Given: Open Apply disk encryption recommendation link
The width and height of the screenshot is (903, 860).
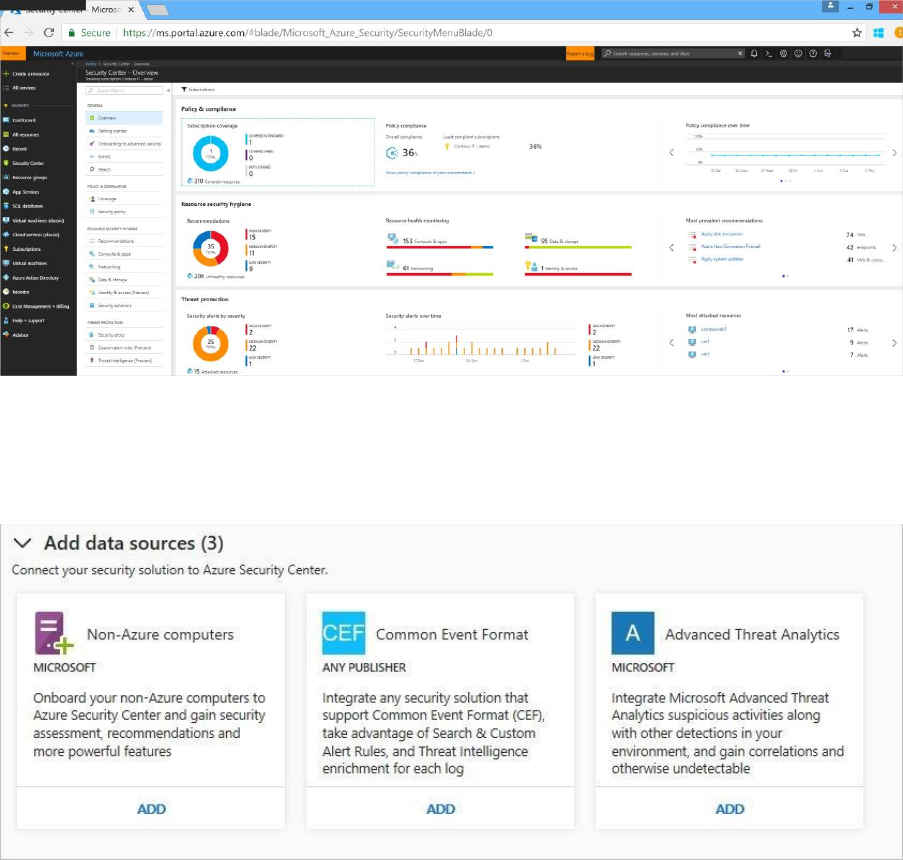Looking at the screenshot, I should coord(722,234).
